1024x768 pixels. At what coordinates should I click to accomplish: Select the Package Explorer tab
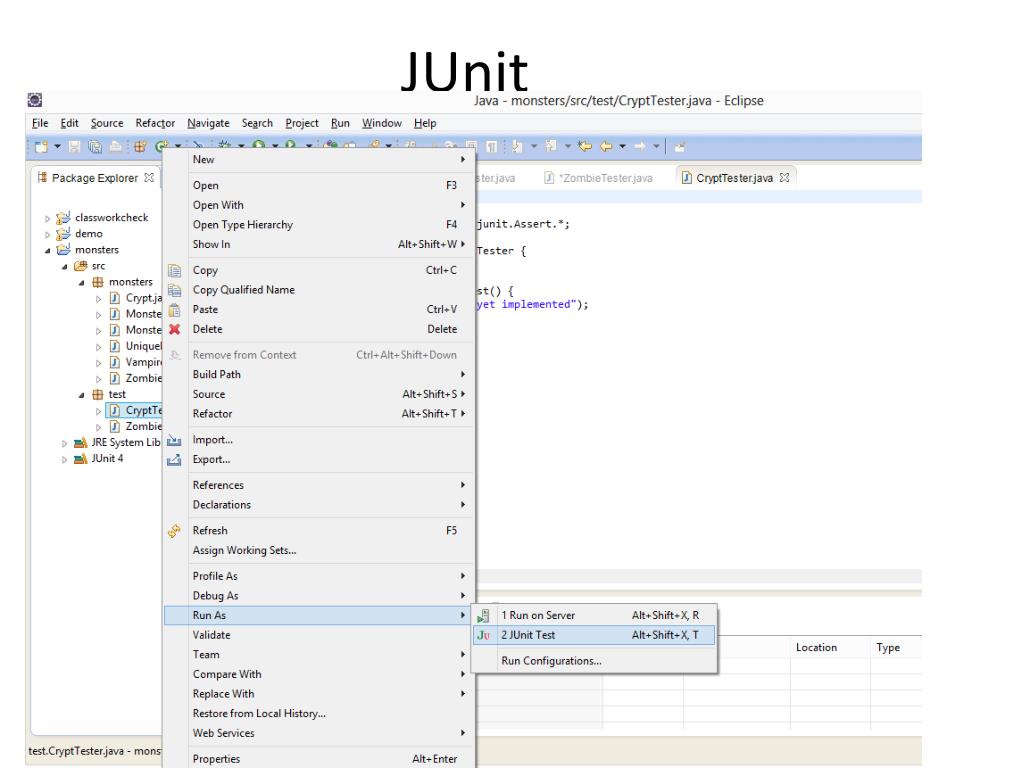94,178
